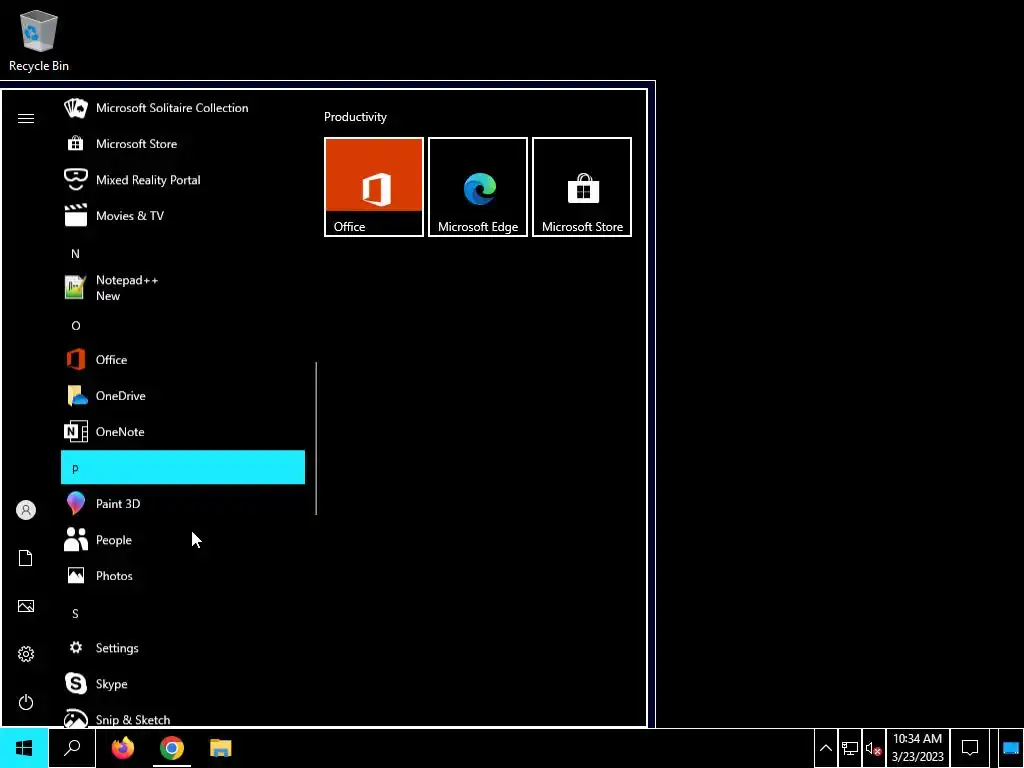Open Snip & Sketch
1024x768 pixels.
[183, 717]
